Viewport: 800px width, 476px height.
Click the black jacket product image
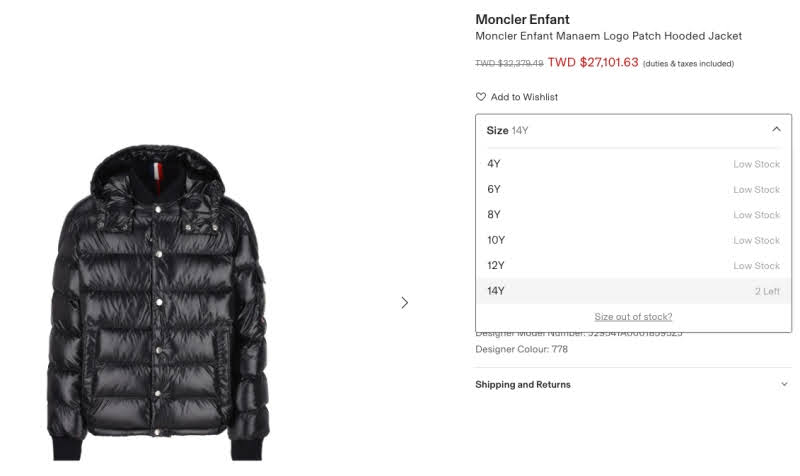[x=158, y=303]
